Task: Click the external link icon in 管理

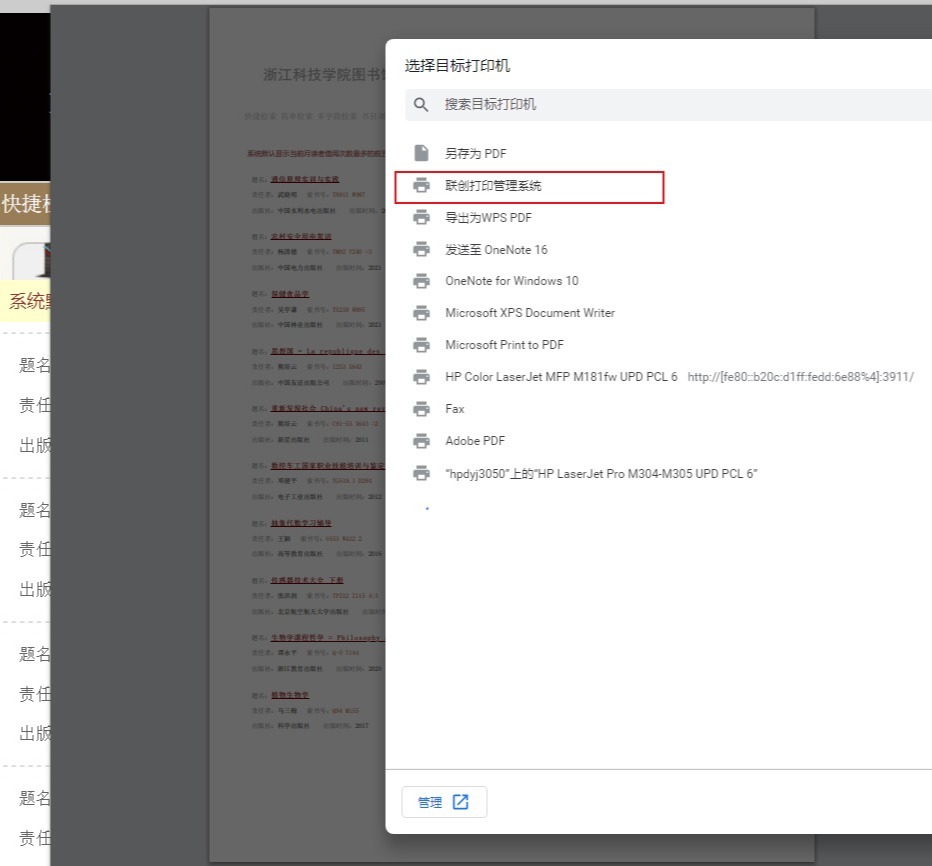Action: [x=460, y=802]
